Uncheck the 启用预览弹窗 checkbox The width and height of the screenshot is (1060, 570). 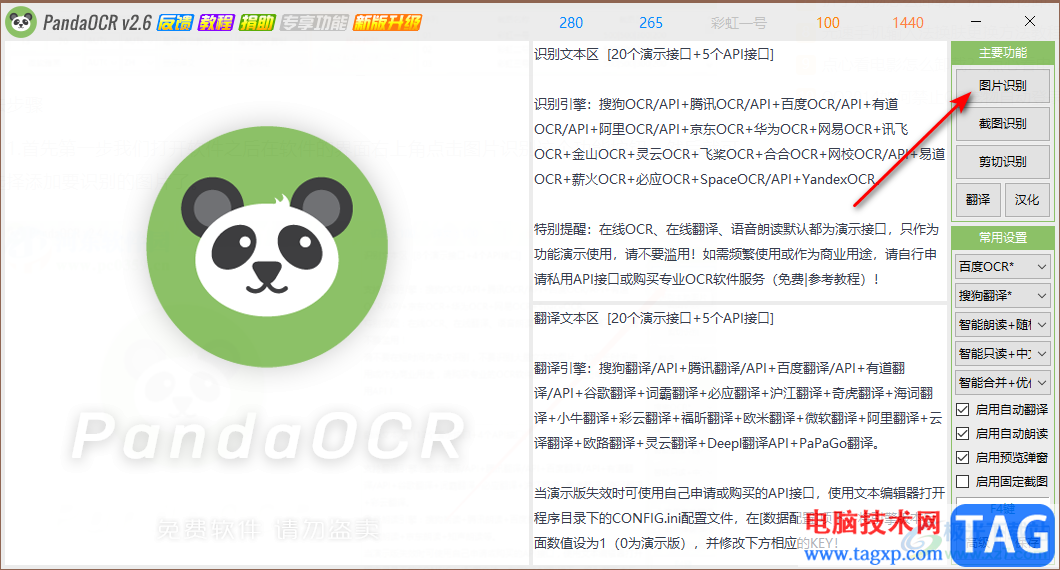click(963, 458)
